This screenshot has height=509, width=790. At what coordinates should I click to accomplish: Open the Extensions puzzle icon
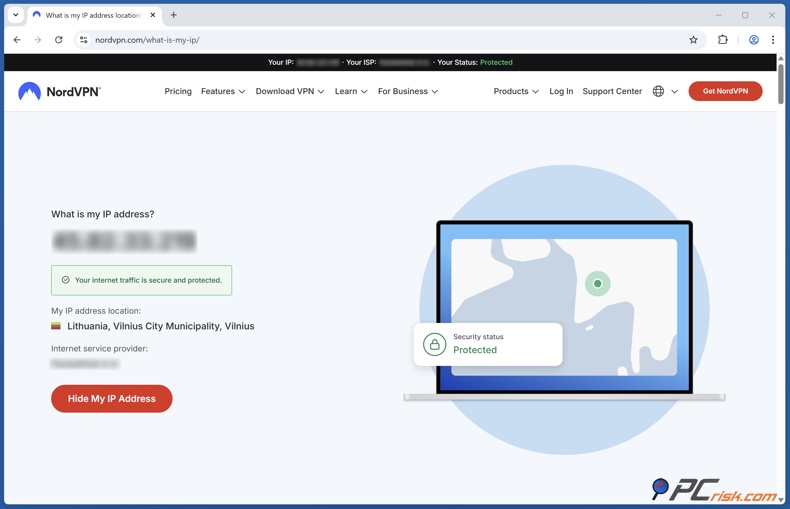pyautogui.click(x=722, y=40)
